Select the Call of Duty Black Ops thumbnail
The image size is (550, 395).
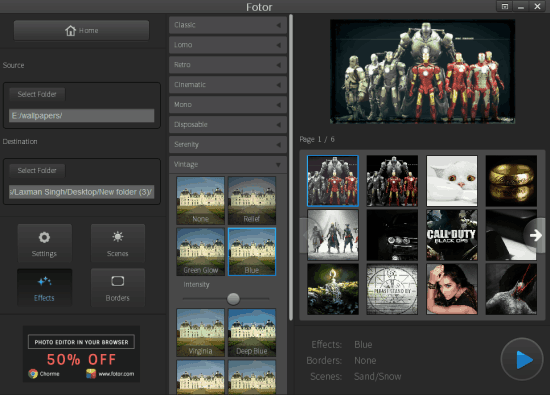(452, 235)
